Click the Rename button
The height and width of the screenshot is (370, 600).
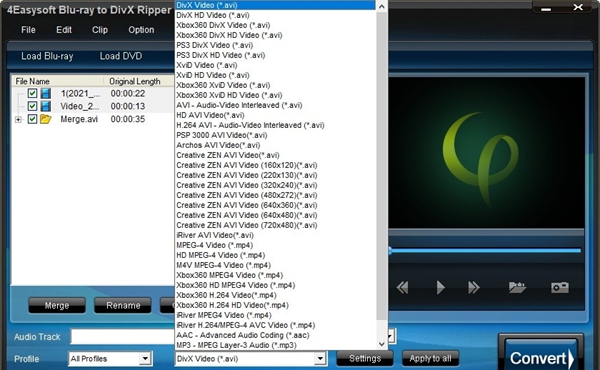click(x=123, y=305)
